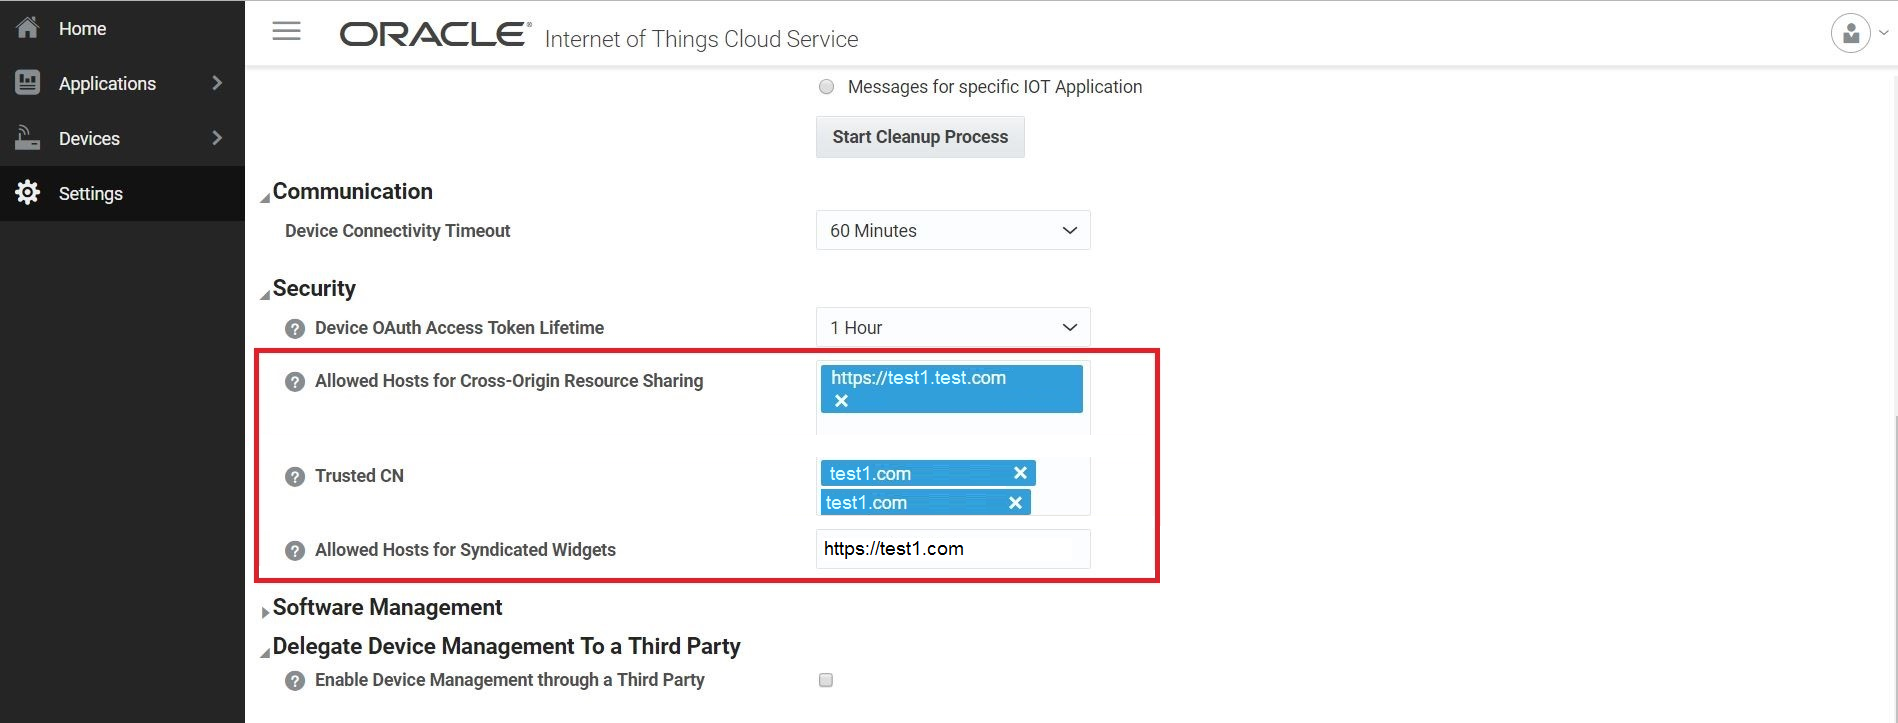Go to Home in the sidebar
The width and height of the screenshot is (1898, 723).
click(x=82, y=29)
